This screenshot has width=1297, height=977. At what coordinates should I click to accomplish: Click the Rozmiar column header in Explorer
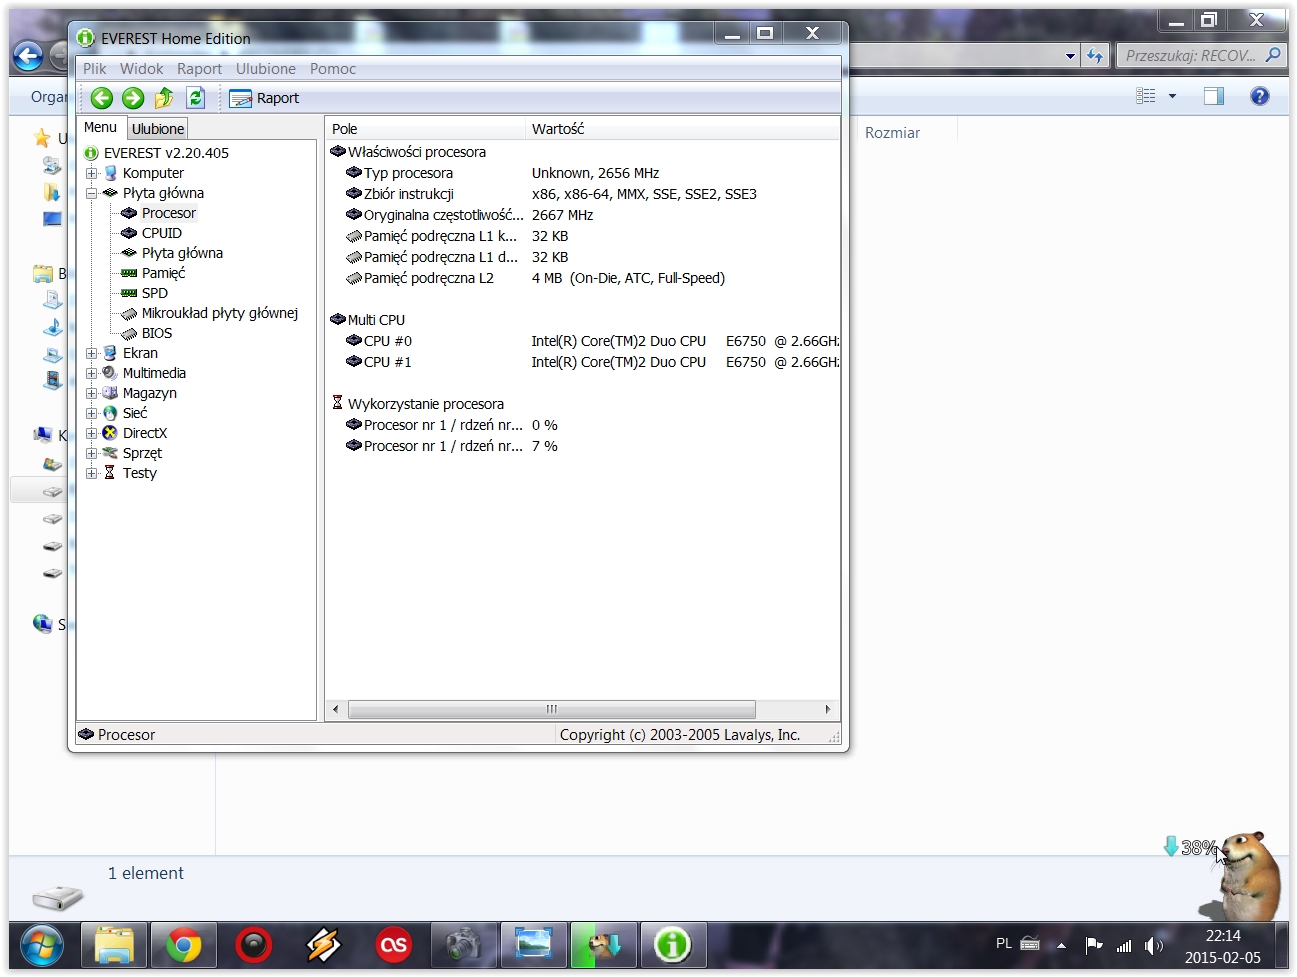(892, 133)
